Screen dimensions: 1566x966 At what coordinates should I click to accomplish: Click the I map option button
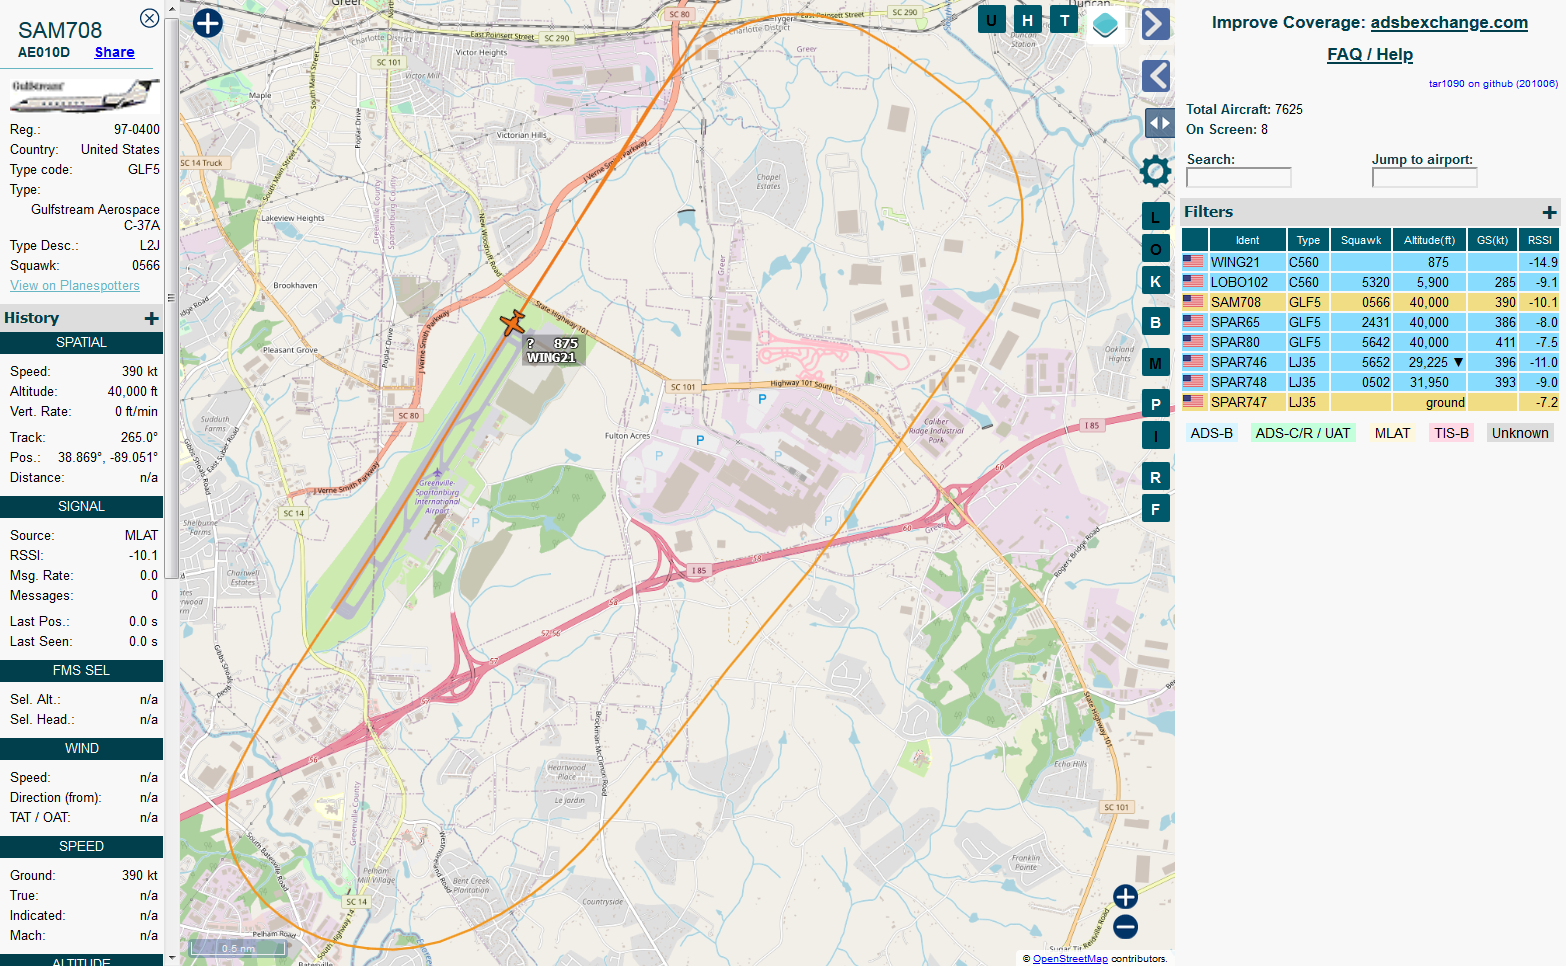point(1156,435)
